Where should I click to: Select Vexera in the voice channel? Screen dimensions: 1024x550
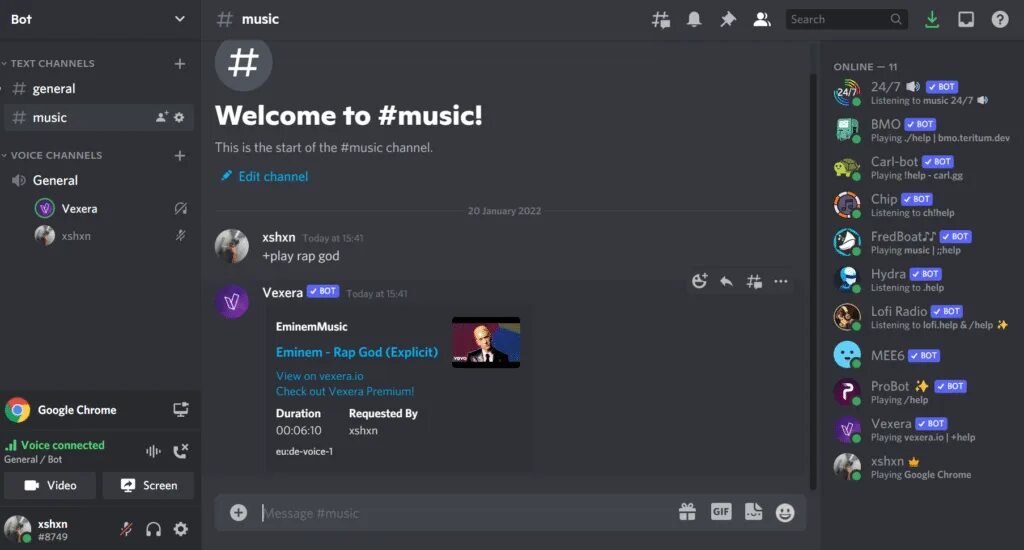point(111,208)
